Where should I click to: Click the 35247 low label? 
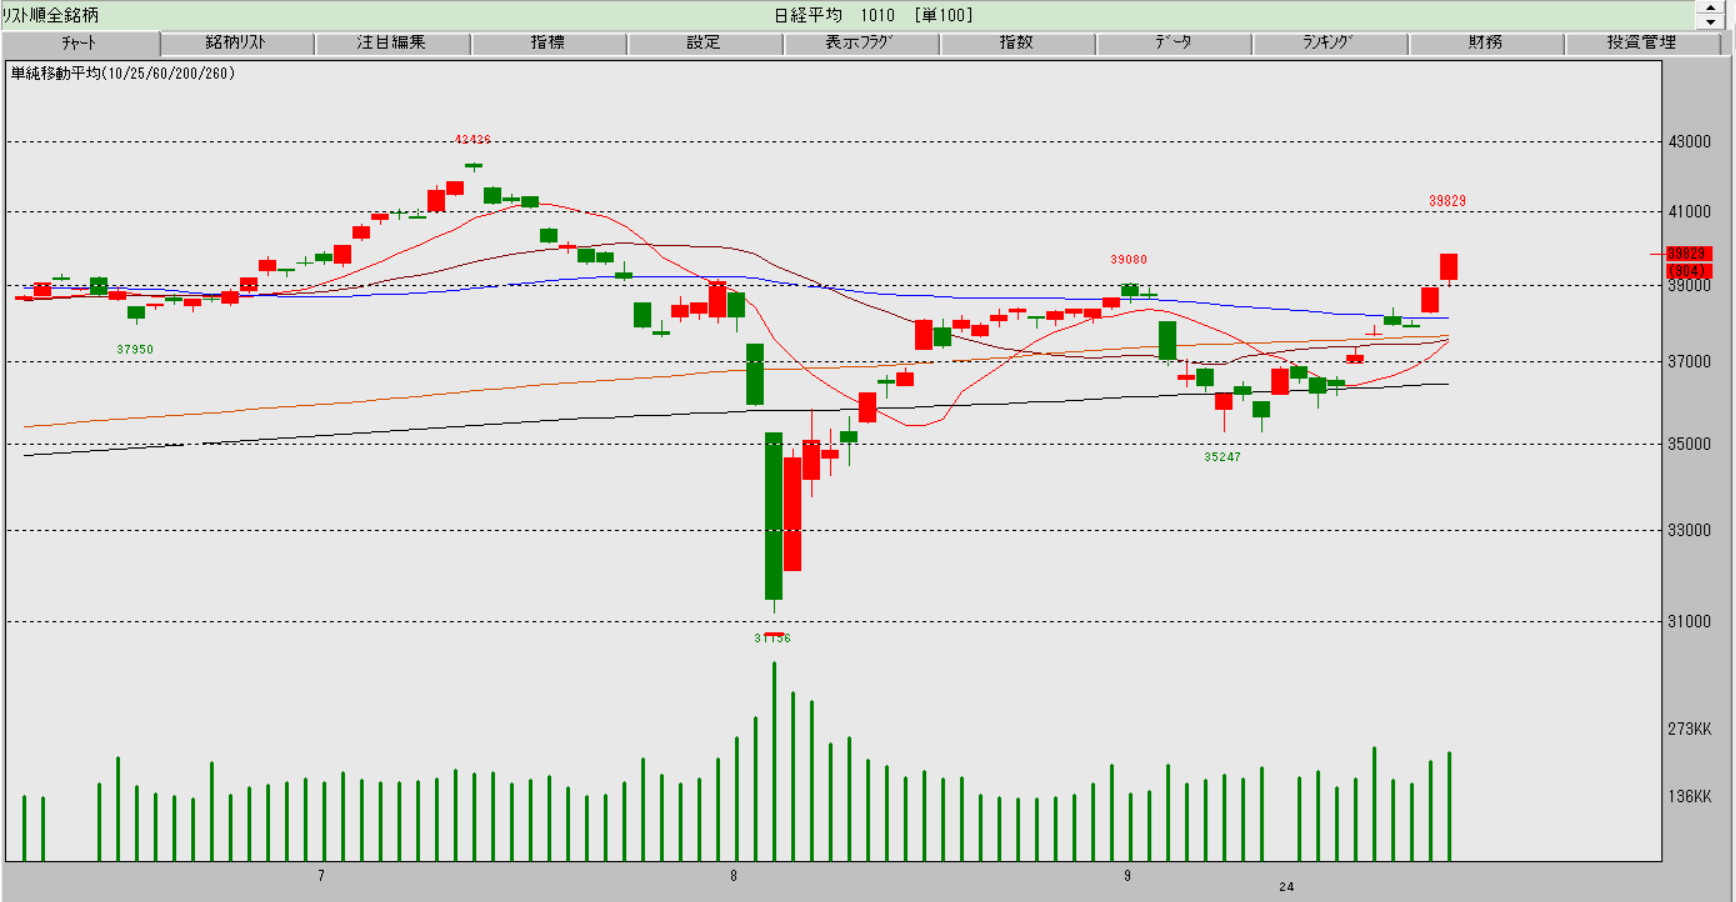(1222, 457)
